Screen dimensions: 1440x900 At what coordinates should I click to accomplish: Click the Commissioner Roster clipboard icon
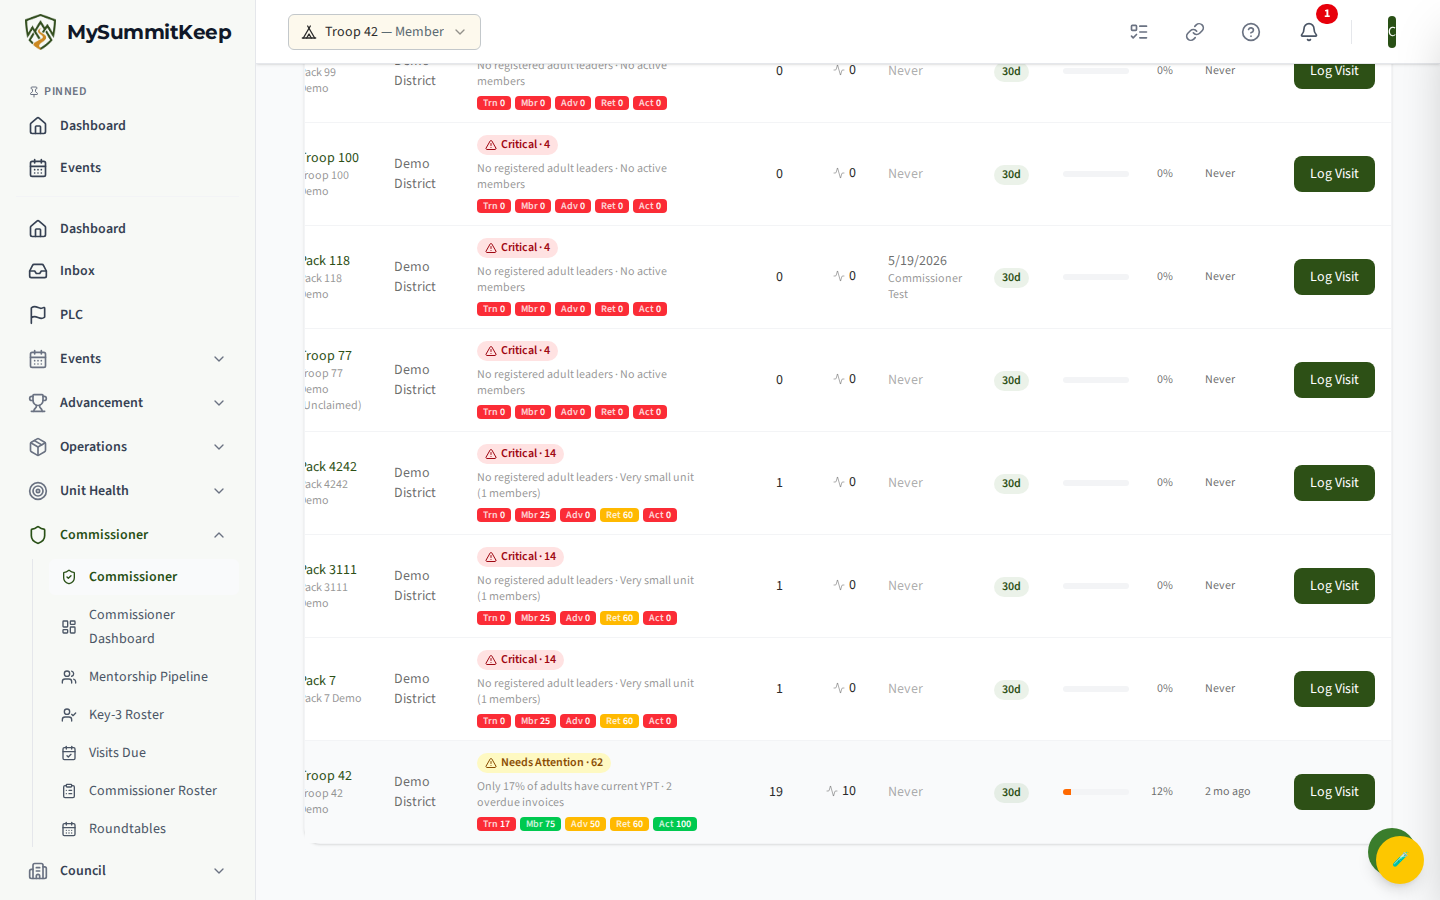tap(69, 791)
